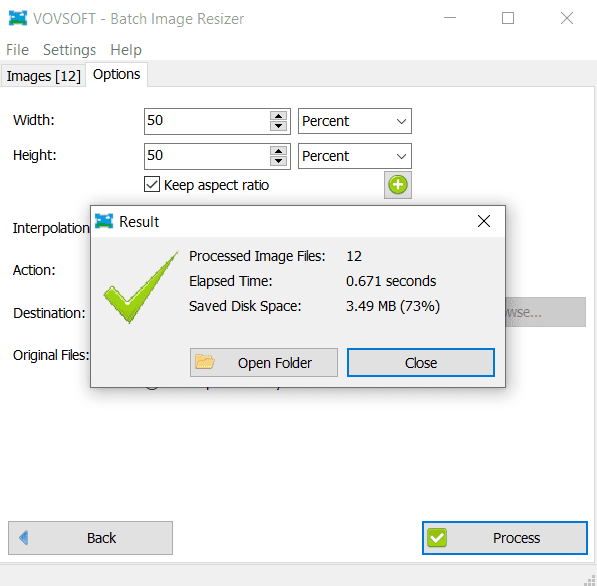Image resolution: width=597 pixels, height=586 pixels.
Task: Click the green checkmark Process icon
Action: (x=437, y=538)
